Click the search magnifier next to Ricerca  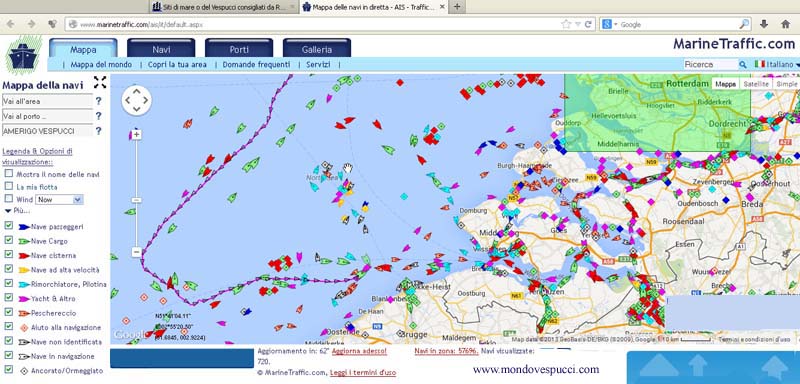743,65
